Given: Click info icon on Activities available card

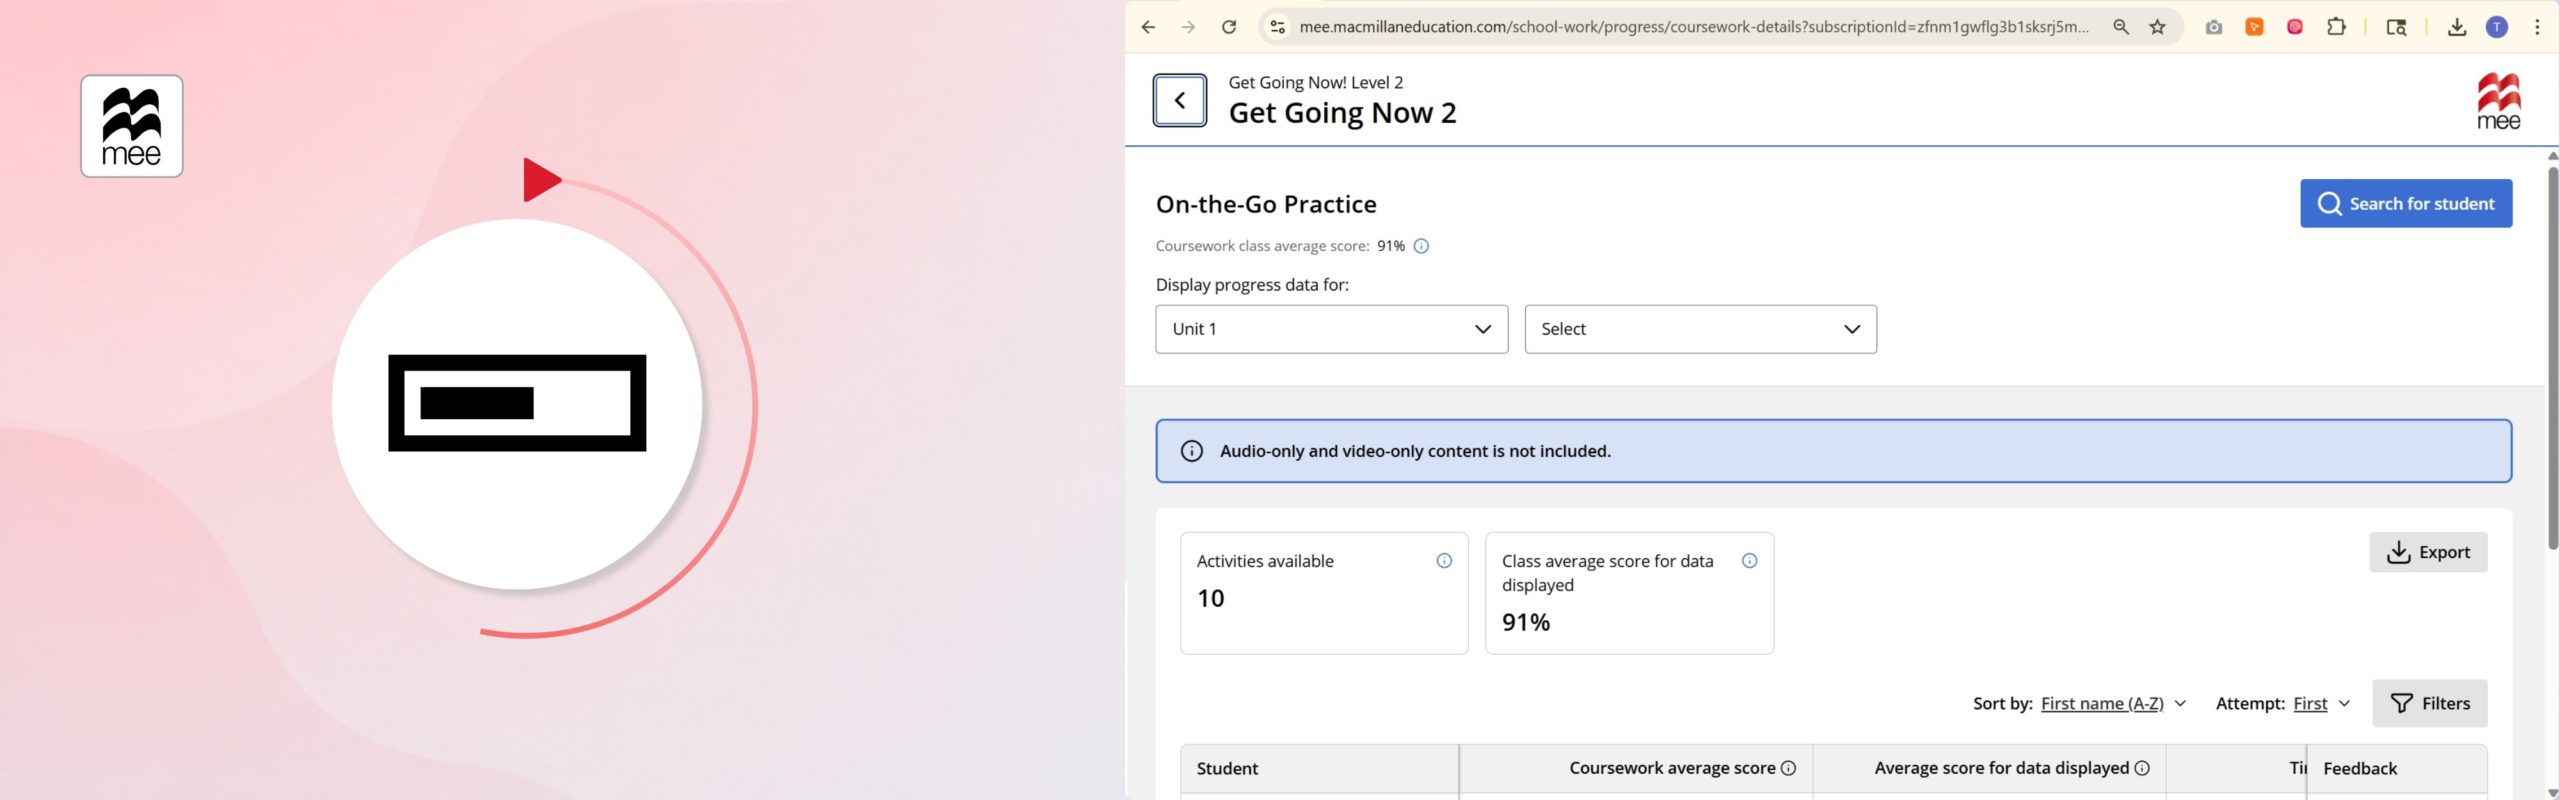Looking at the screenshot, I should tap(1444, 561).
